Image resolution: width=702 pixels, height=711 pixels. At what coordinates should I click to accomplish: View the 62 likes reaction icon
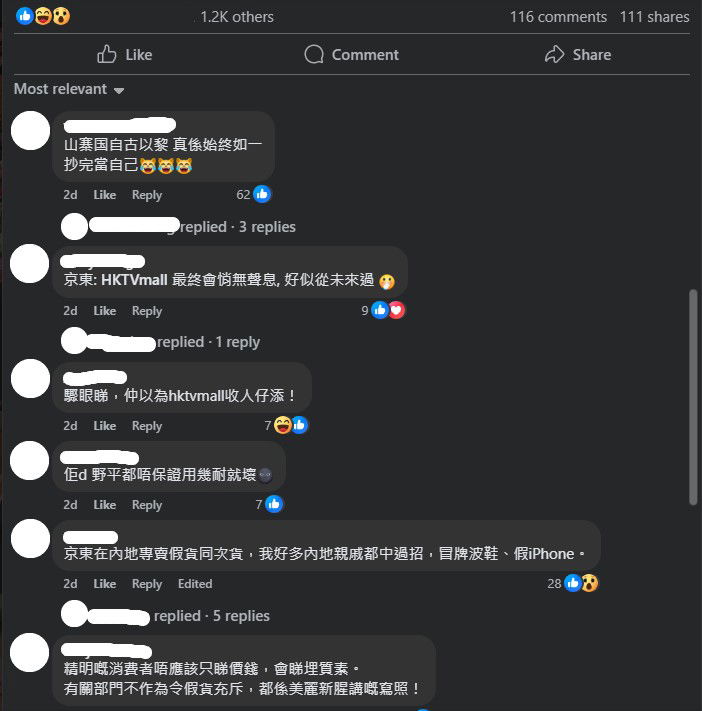(x=262, y=195)
